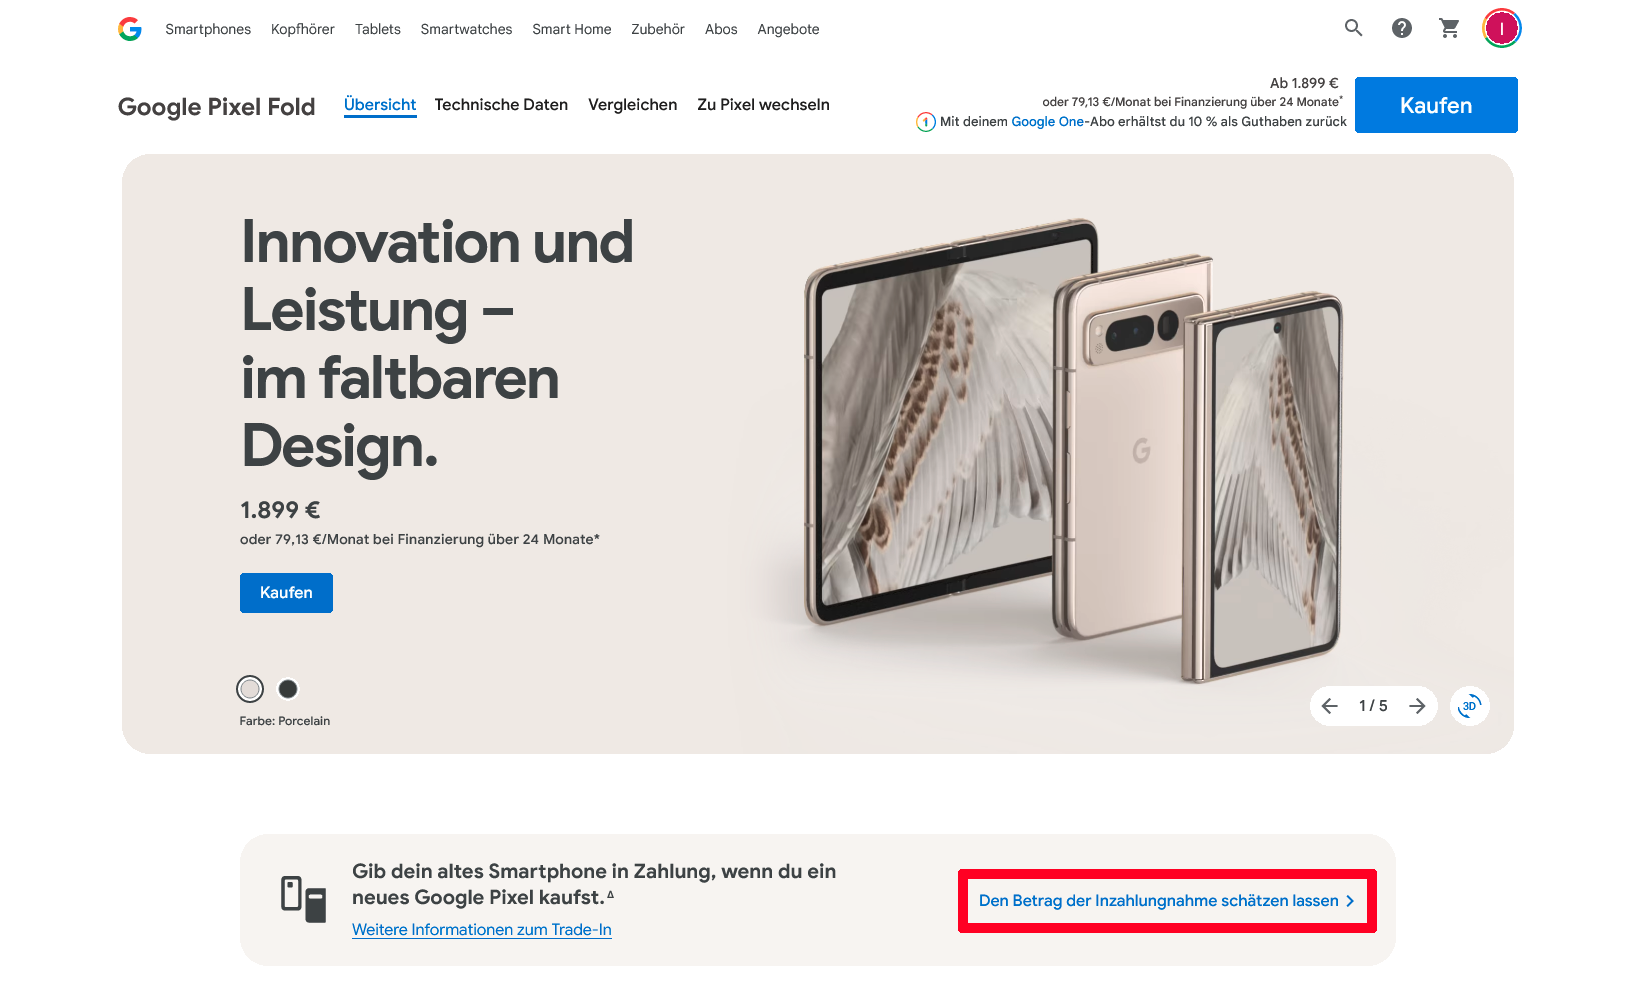This screenshot has width=1635, height=990.
Task: Open the 3D view of phone
Action: pos(1469,706)
